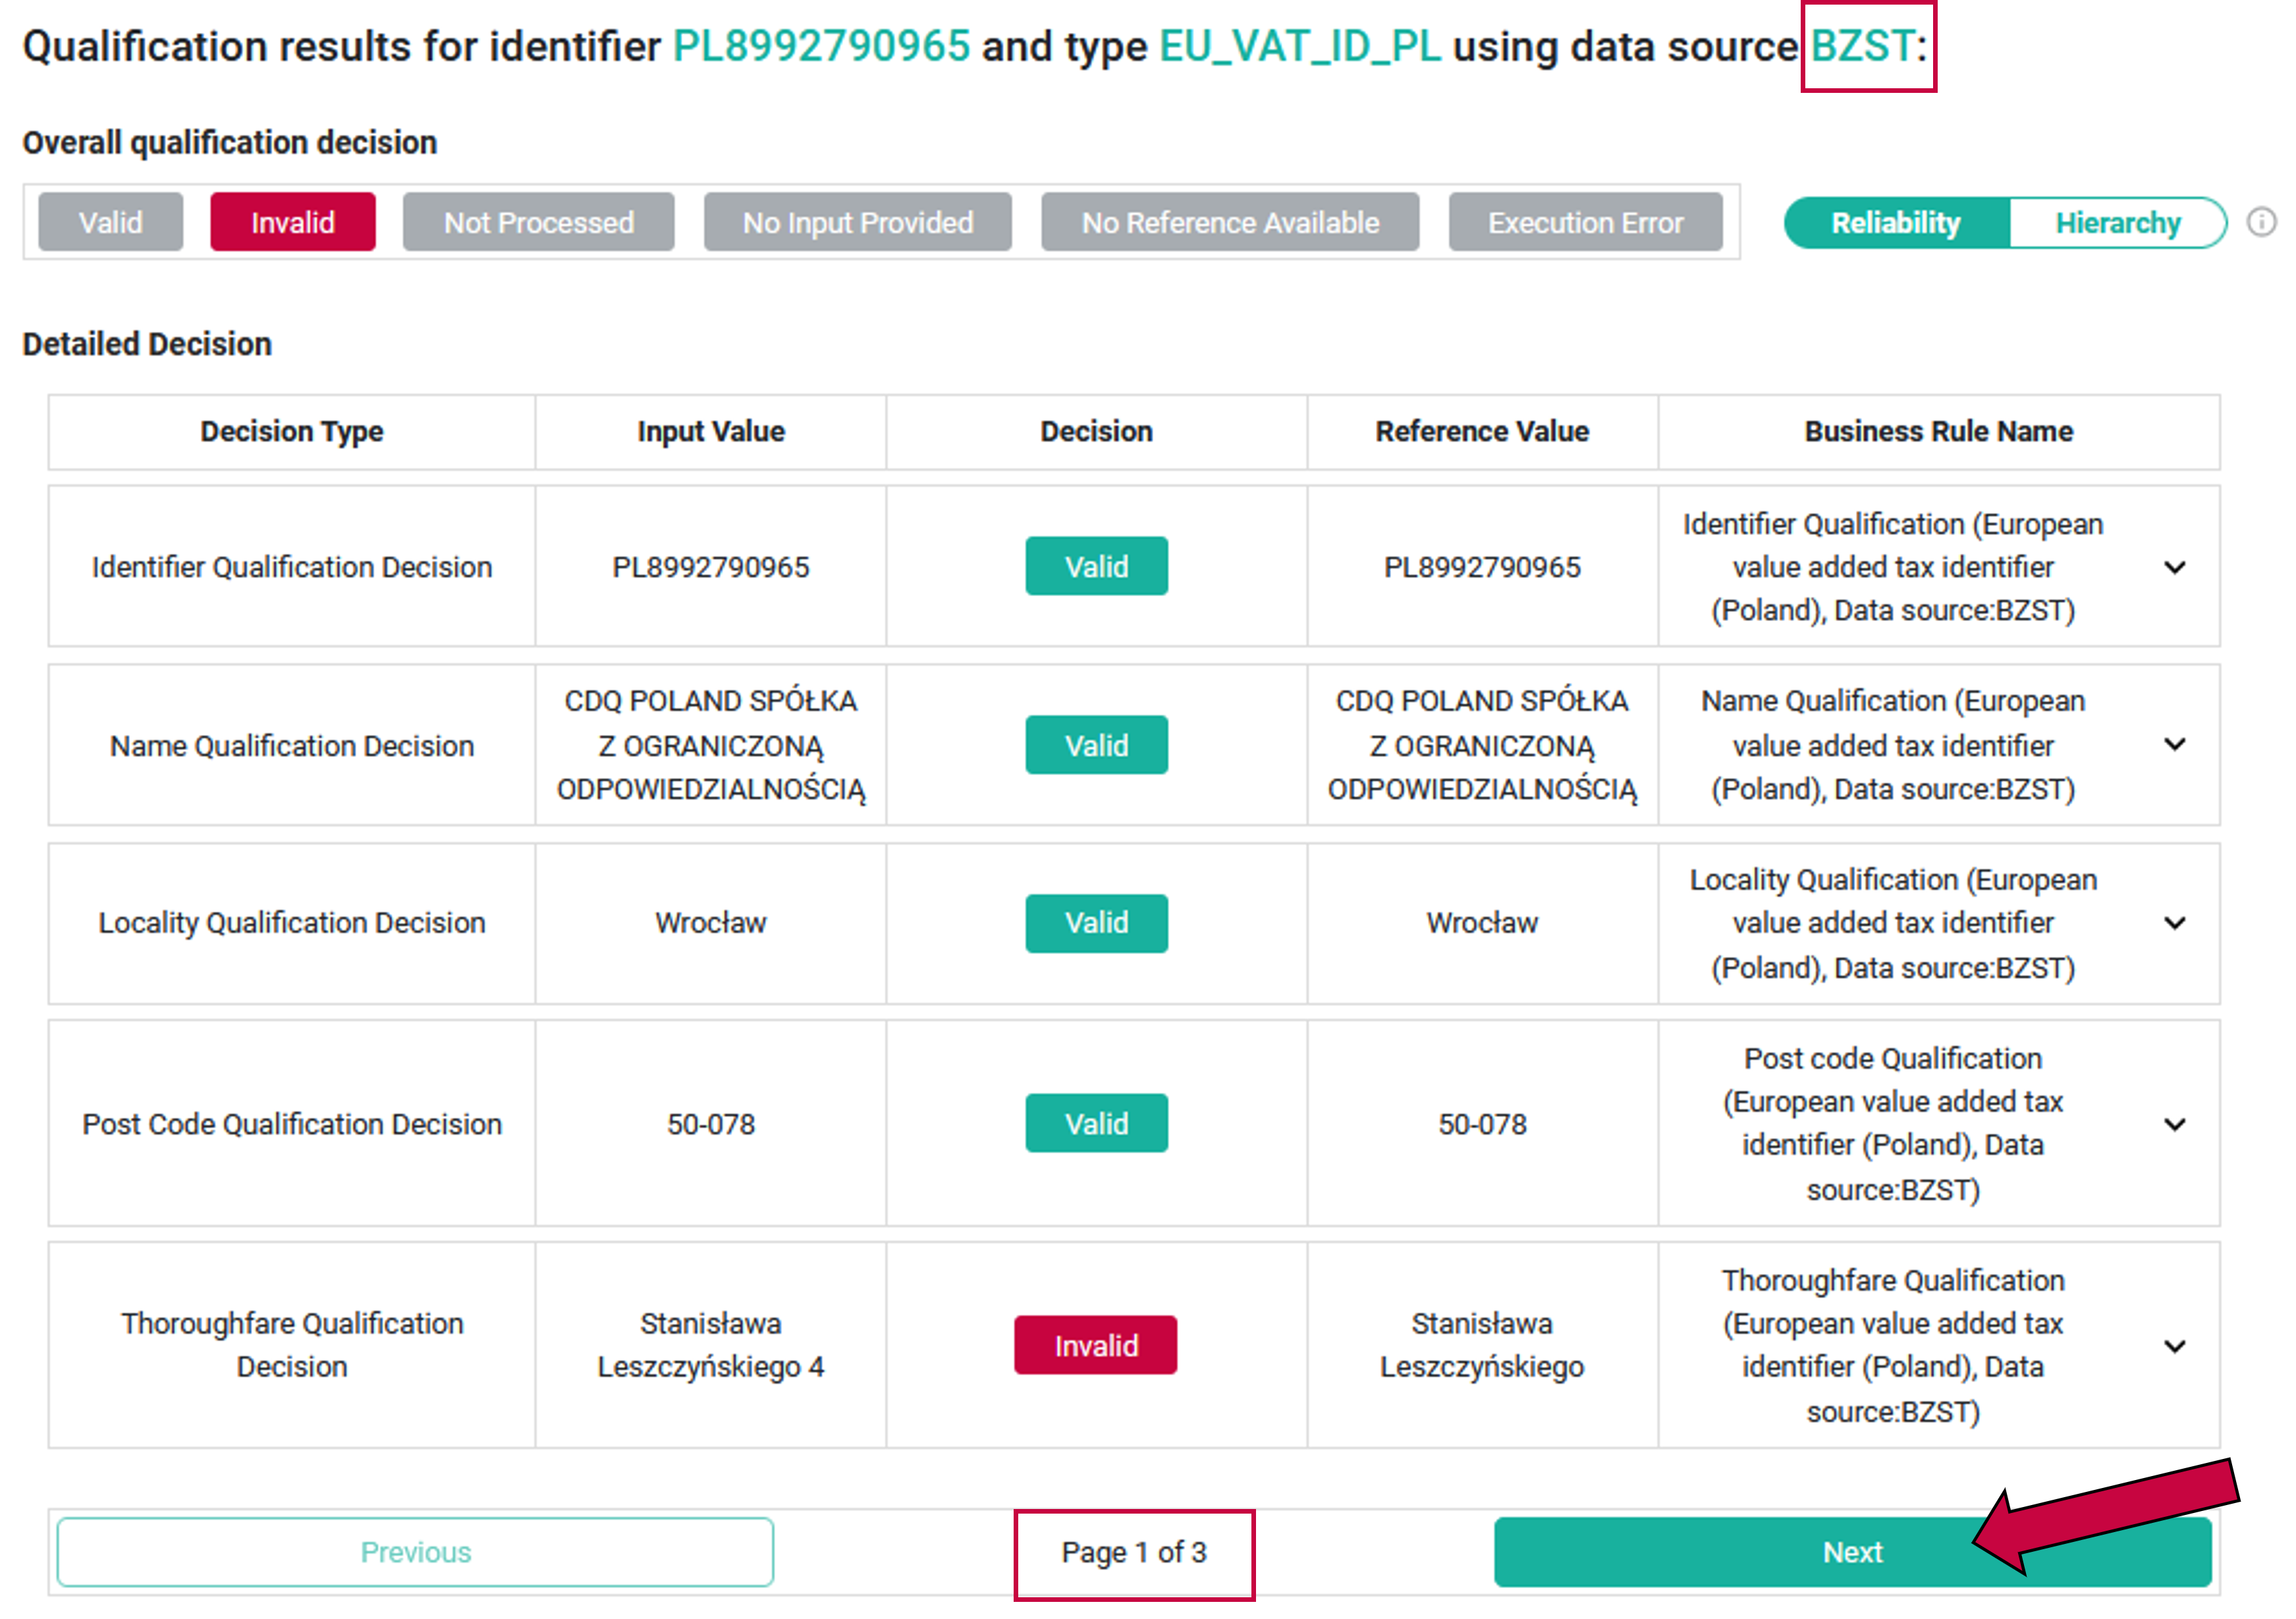Expand the Post code Qualification row chevron

pyautogui.click(x=2174, y=1124)
